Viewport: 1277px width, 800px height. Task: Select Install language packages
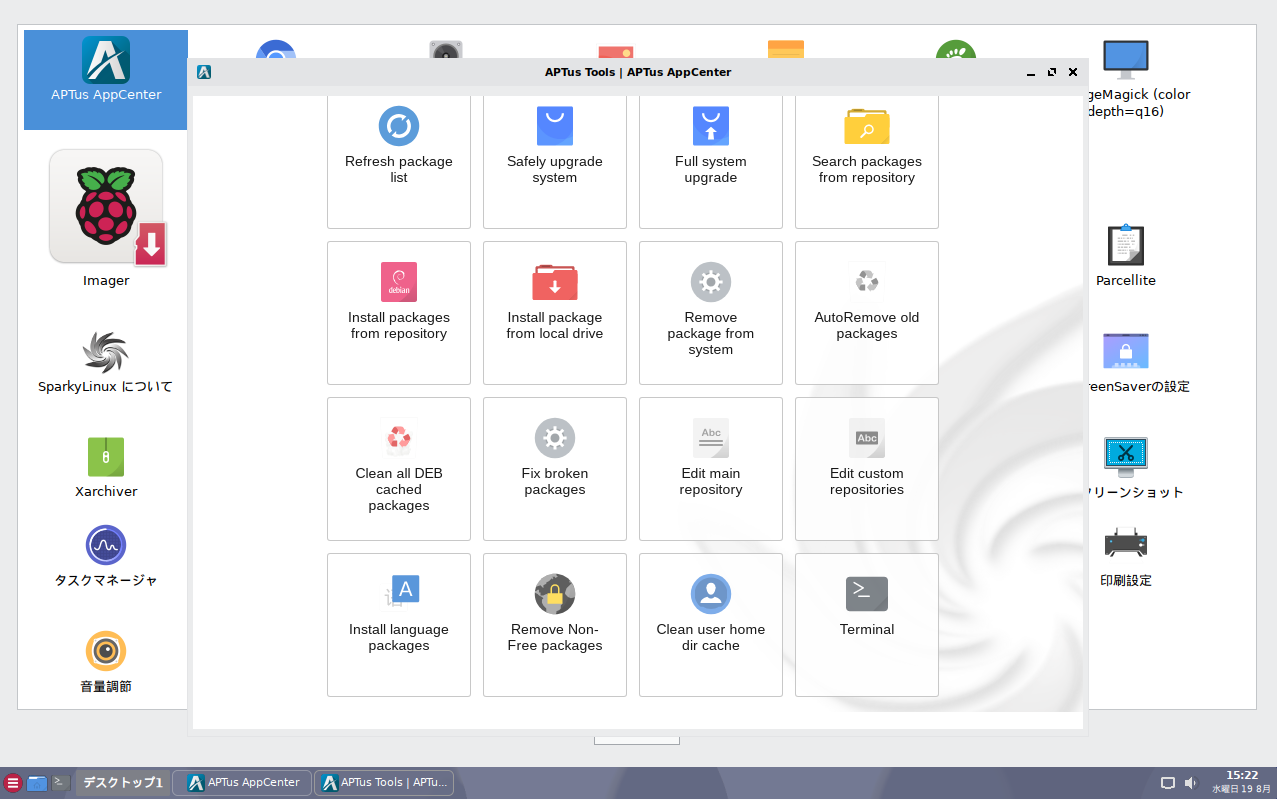click(399, 625)
